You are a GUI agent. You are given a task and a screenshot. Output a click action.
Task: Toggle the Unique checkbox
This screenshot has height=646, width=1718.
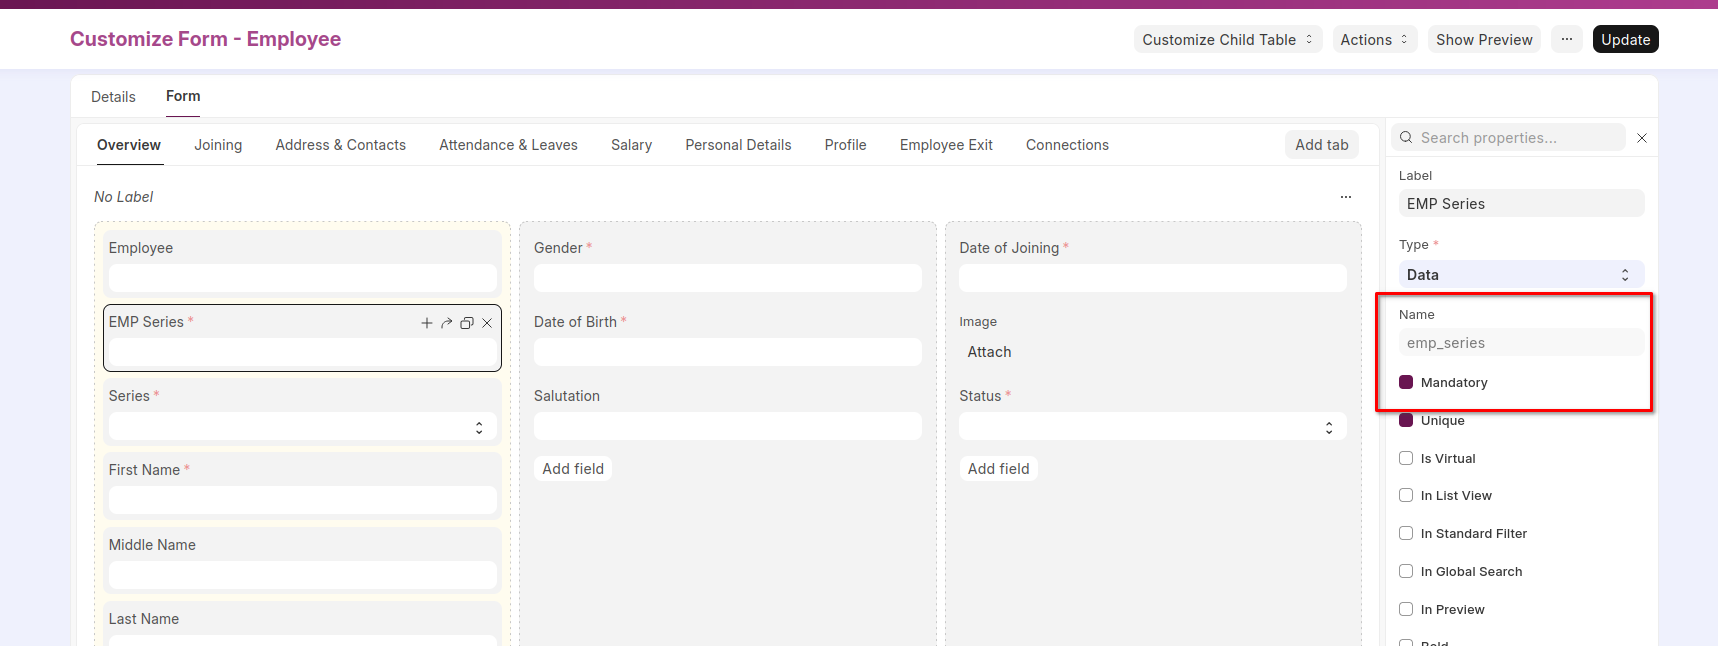pyautogui.click(x=1406, y=420)
